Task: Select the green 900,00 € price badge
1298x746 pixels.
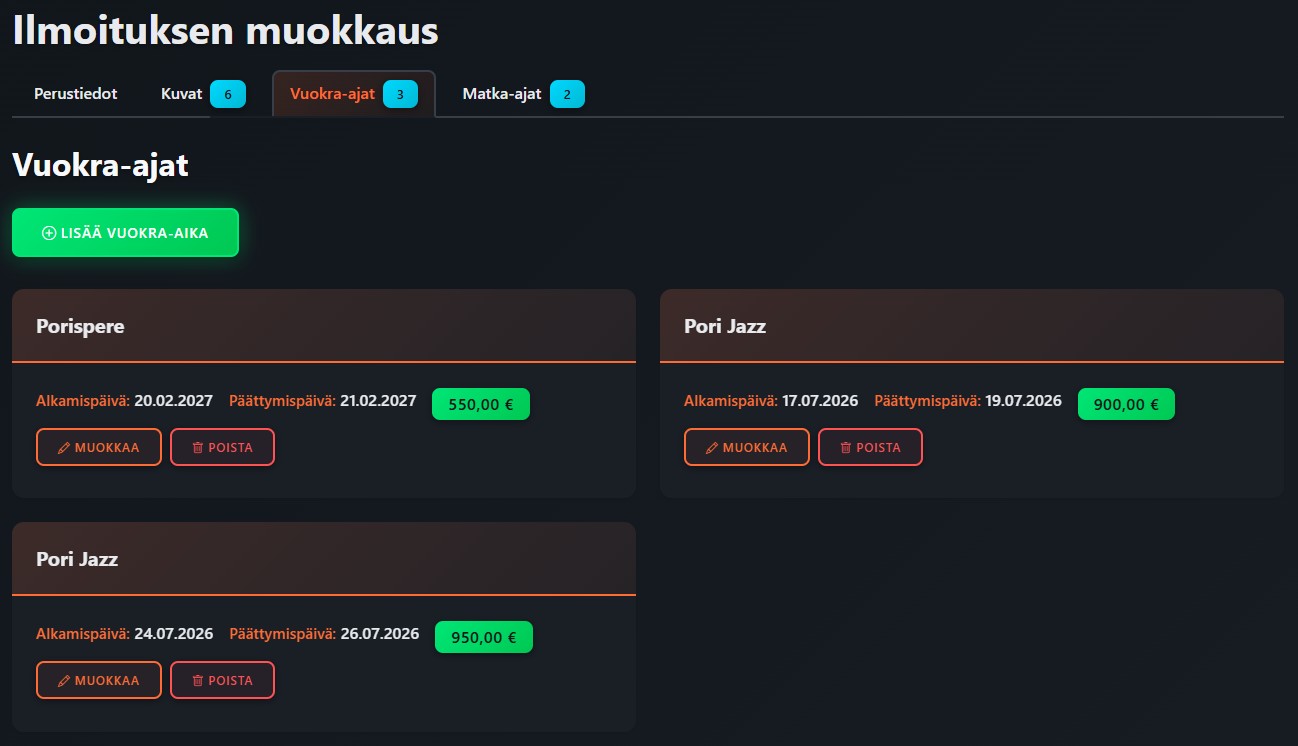Action: coord(1126,405)
